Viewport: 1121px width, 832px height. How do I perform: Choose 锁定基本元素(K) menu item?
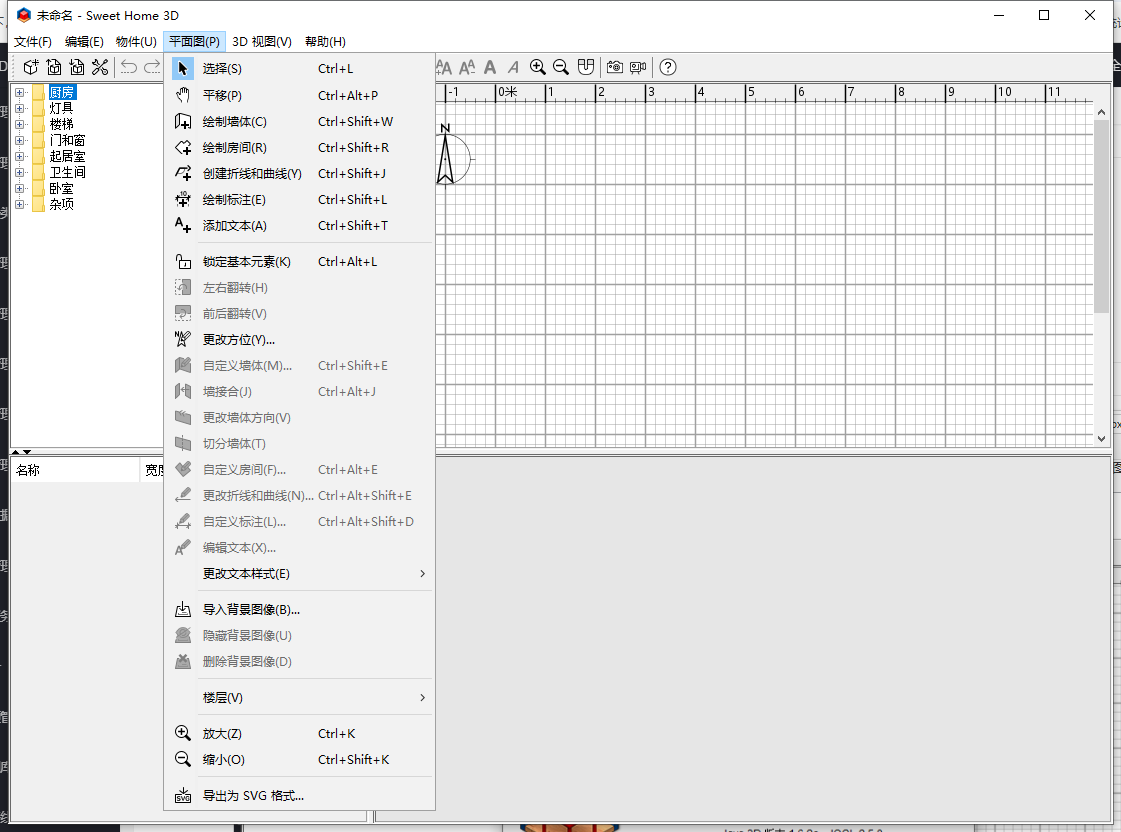click(x=299, y=262)
